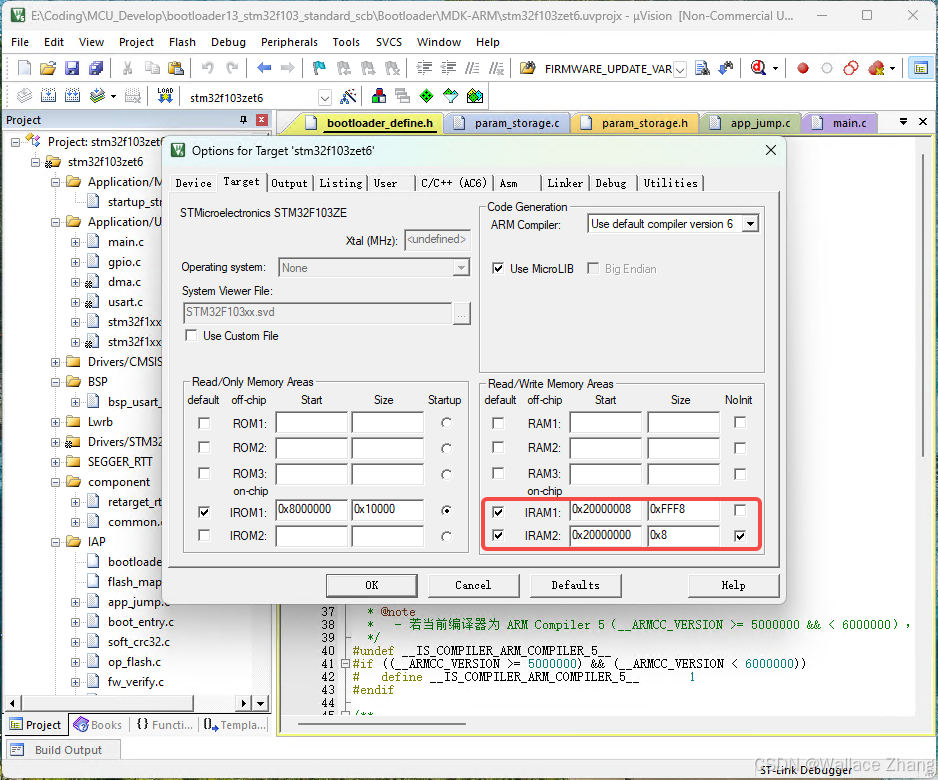
Task: Click the Indent selection icon
Action: click(424, 68)
